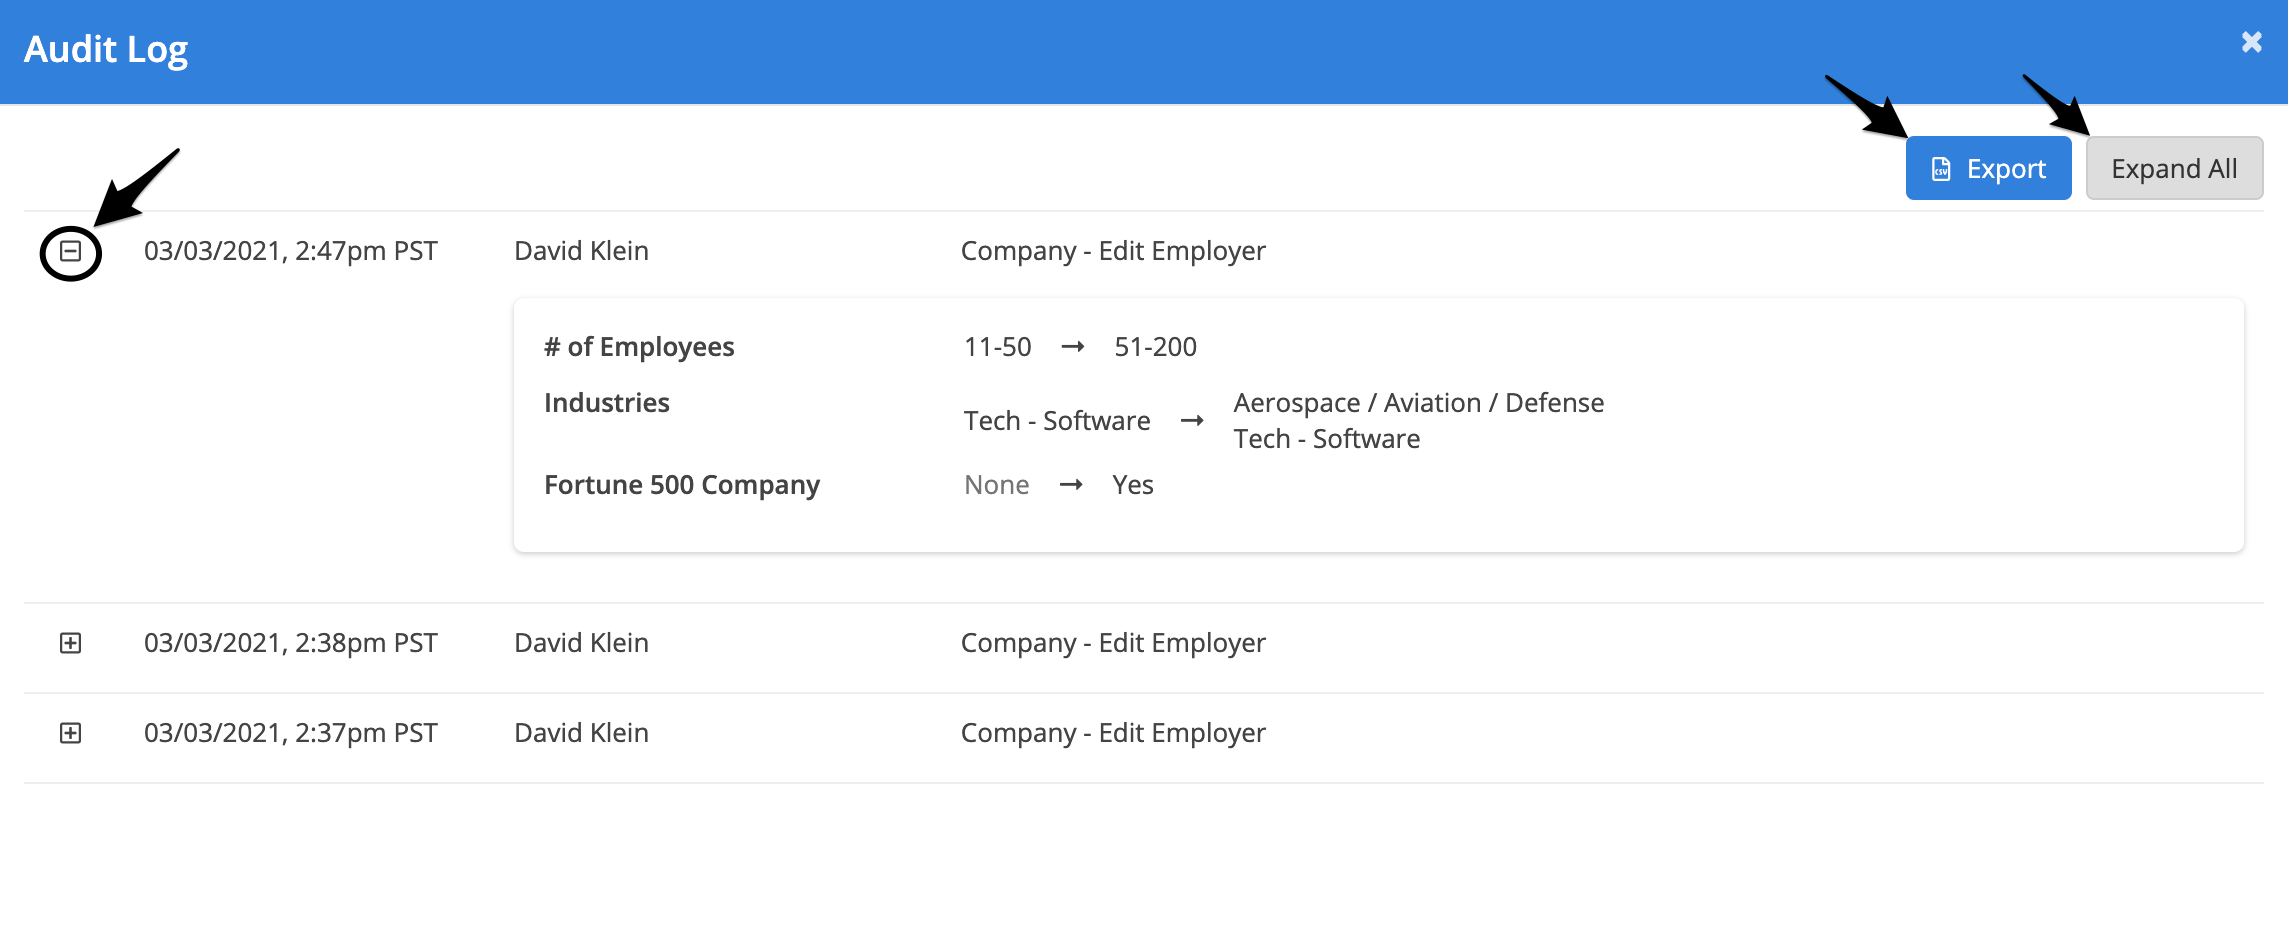Click the arrow icon next to None
The image size is (2288, 926).
pyautogui.click(x=1070, y=485)
